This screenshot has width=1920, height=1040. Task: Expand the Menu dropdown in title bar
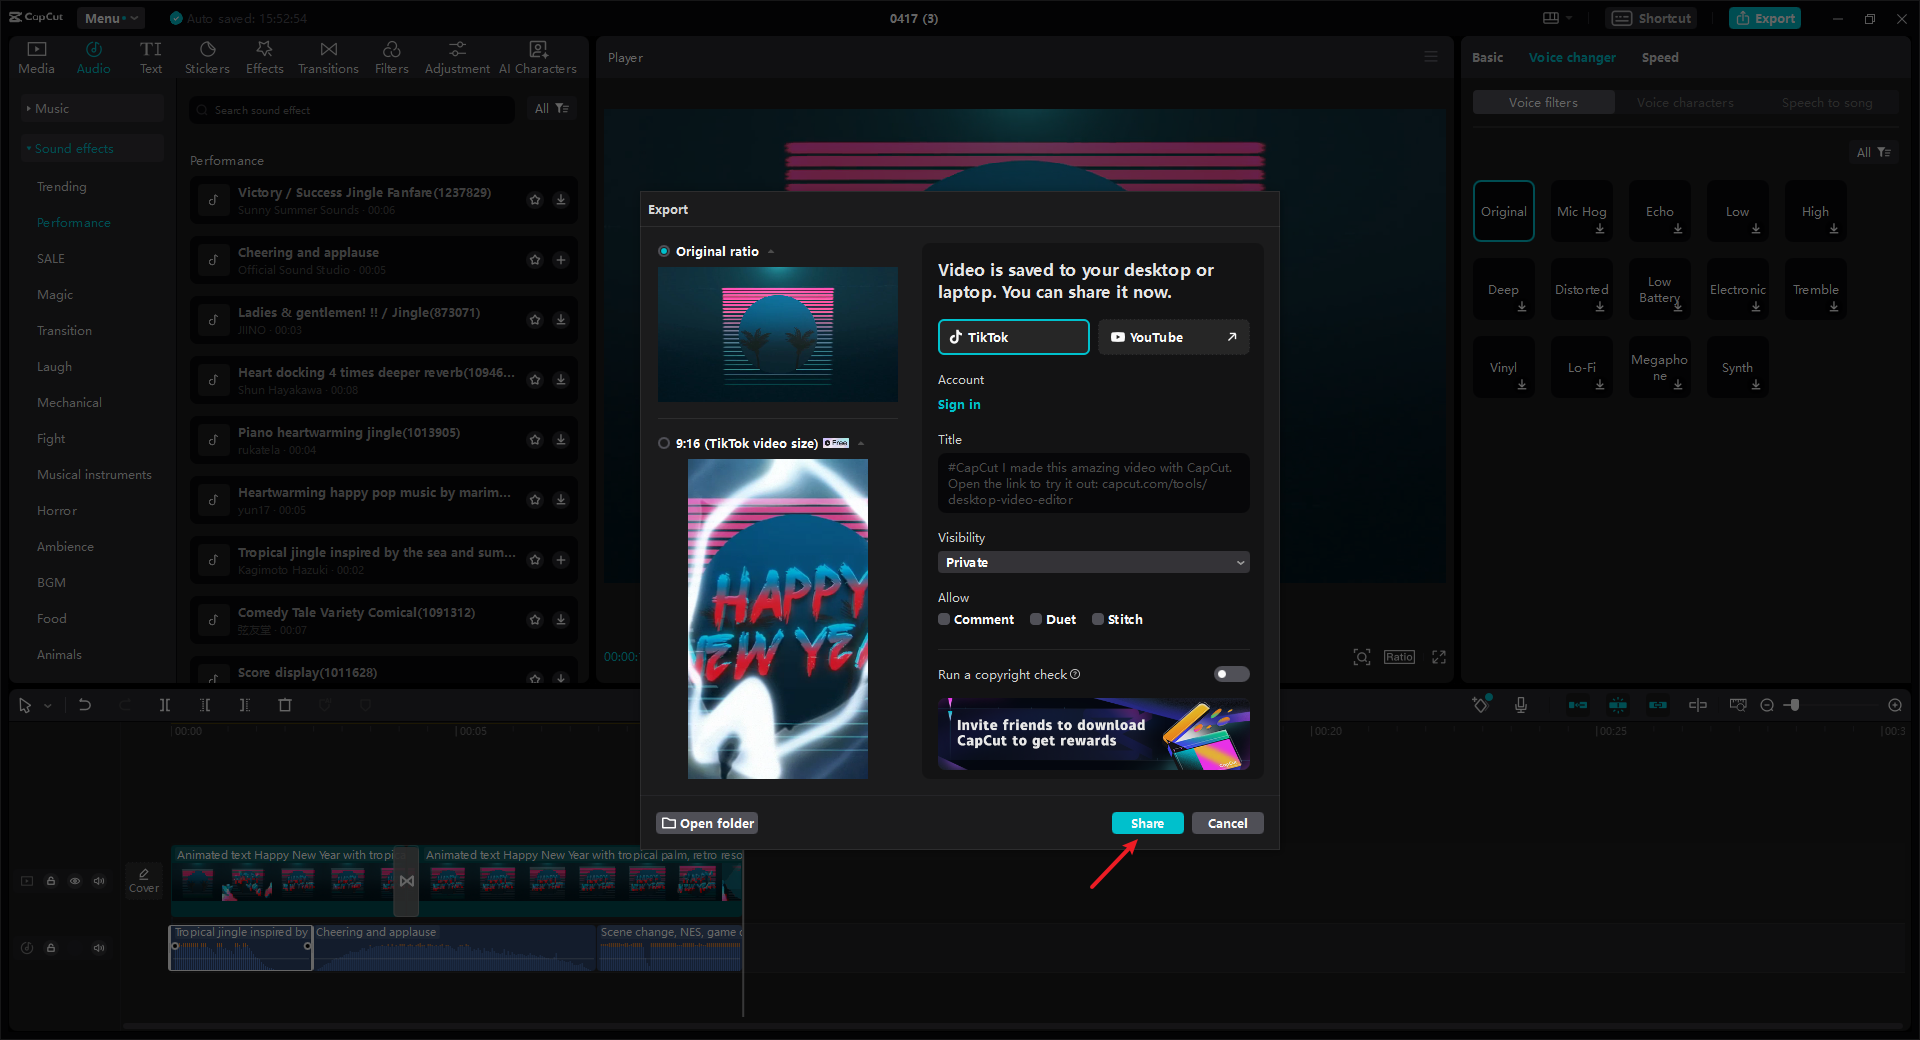(x=110, y=18)
